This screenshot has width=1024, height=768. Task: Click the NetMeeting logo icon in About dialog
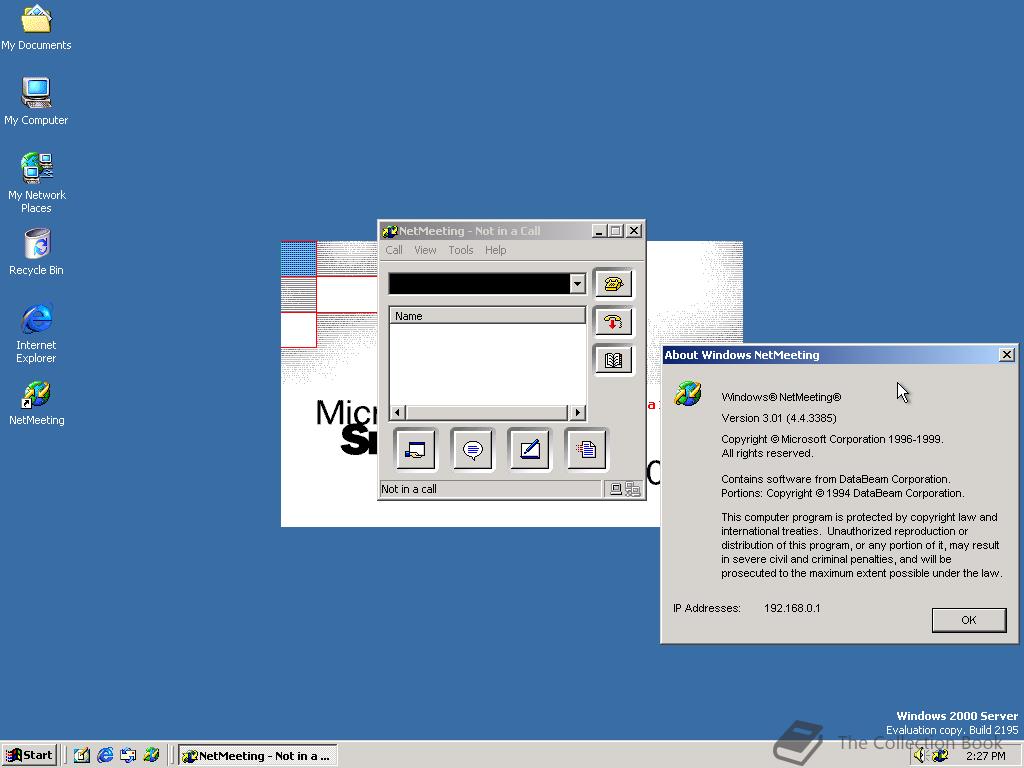tap(688, 394)
